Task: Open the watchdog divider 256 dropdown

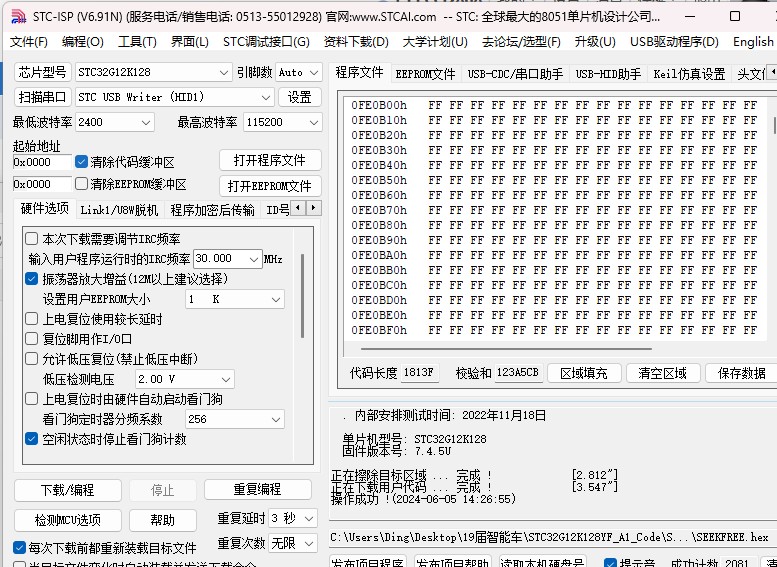Action: coord(235,419)
